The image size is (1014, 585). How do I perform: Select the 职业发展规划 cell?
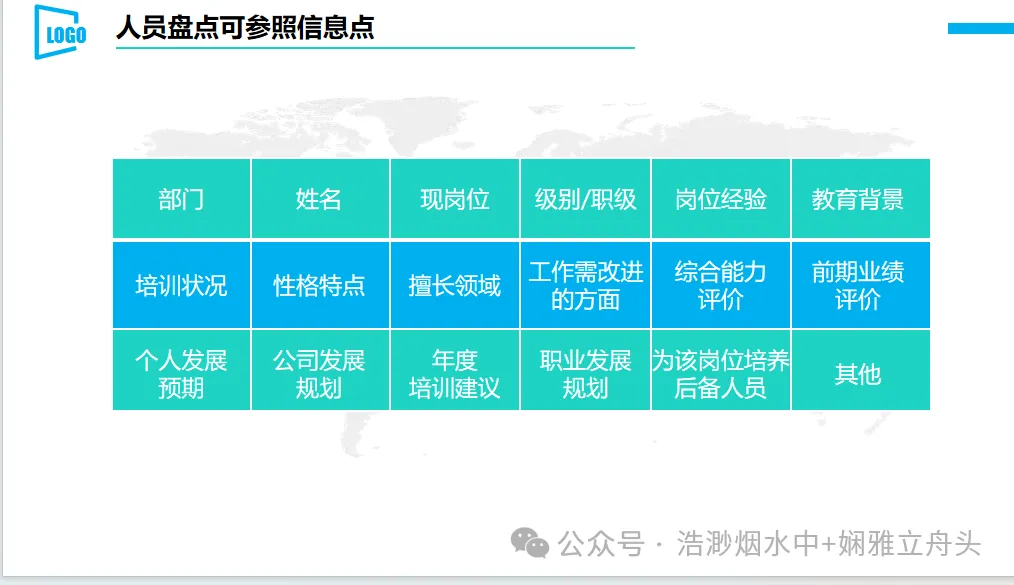tap(585, 370)
